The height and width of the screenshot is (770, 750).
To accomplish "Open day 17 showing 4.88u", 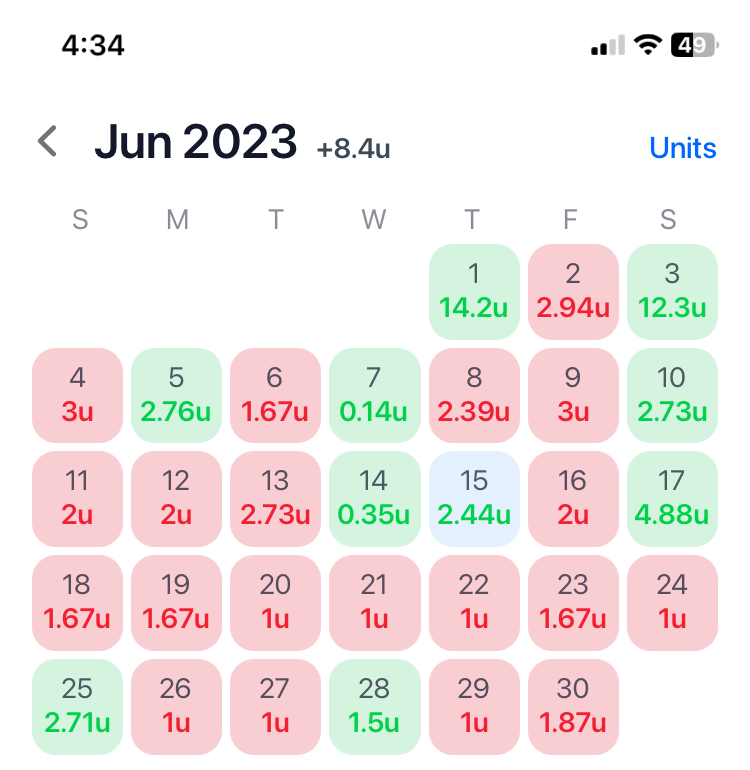I will coord(672,498).
